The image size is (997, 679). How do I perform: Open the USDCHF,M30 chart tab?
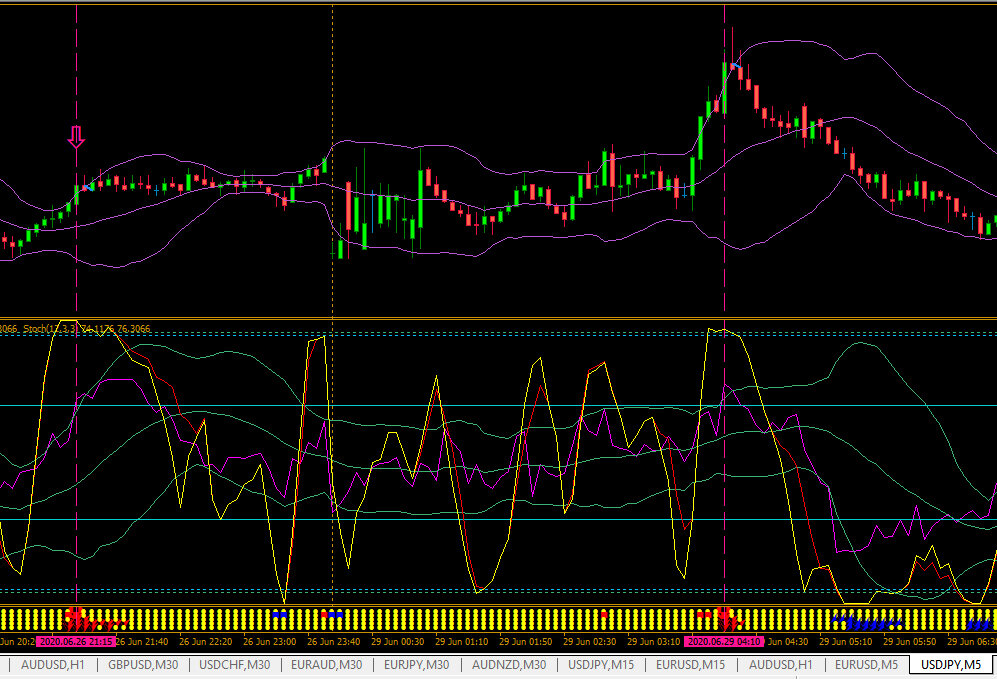(235, 665)
